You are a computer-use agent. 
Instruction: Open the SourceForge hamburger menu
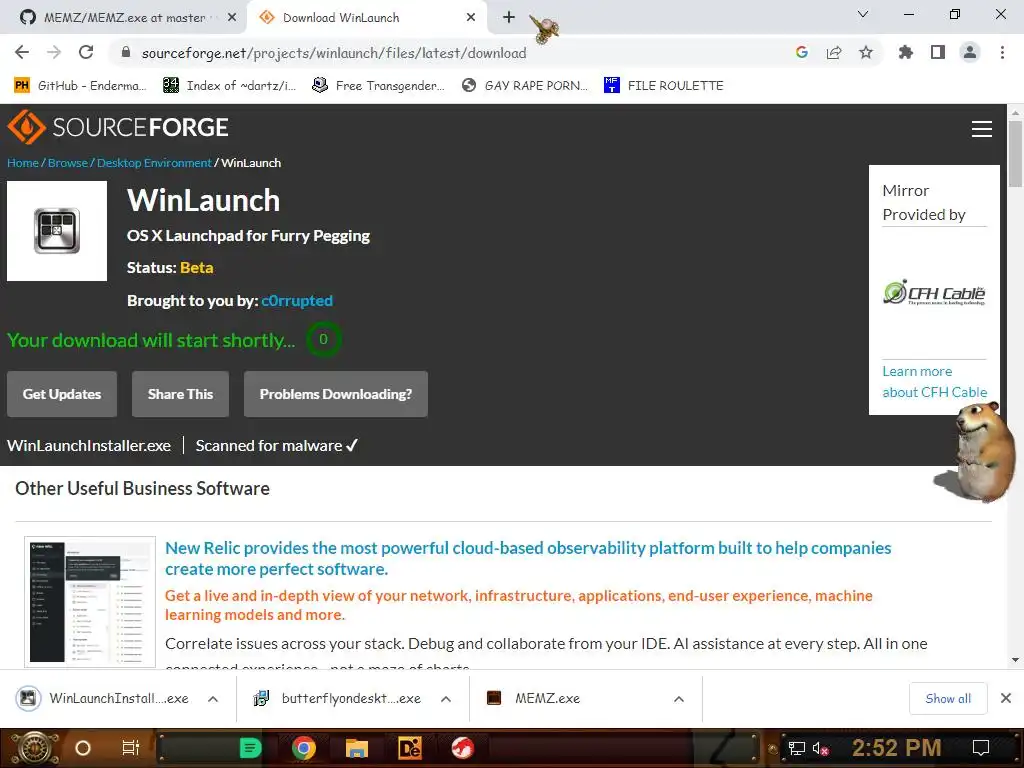click(982, 129)
